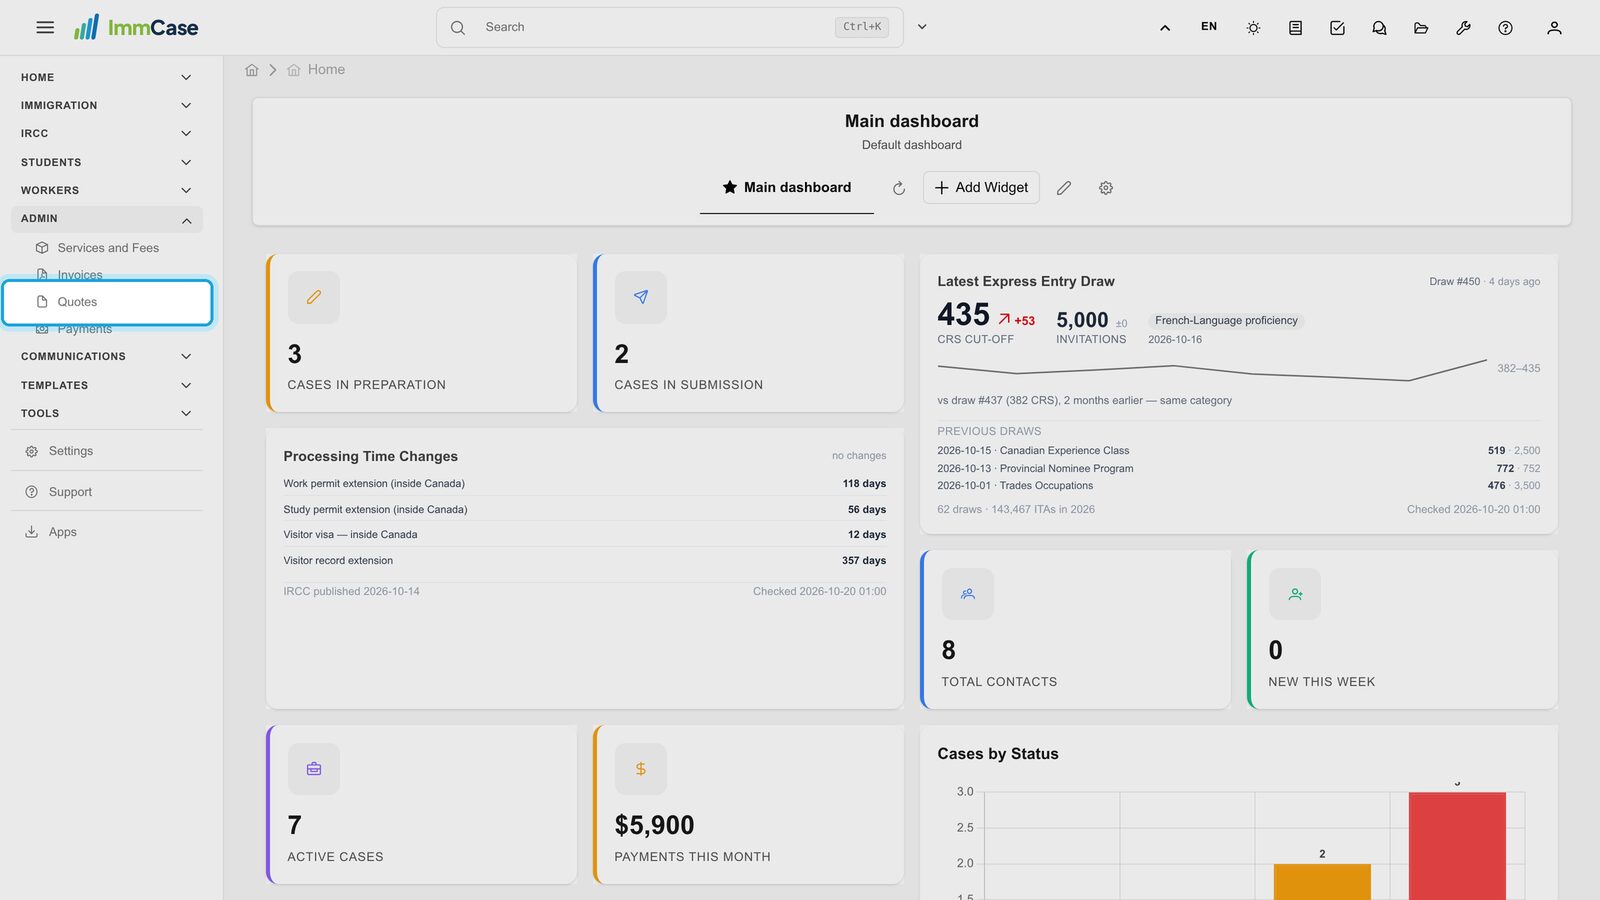The image size is (1600, 900).
Task: Collapse the ADMIN sidebar section
Action: click(x=107, y=219)
